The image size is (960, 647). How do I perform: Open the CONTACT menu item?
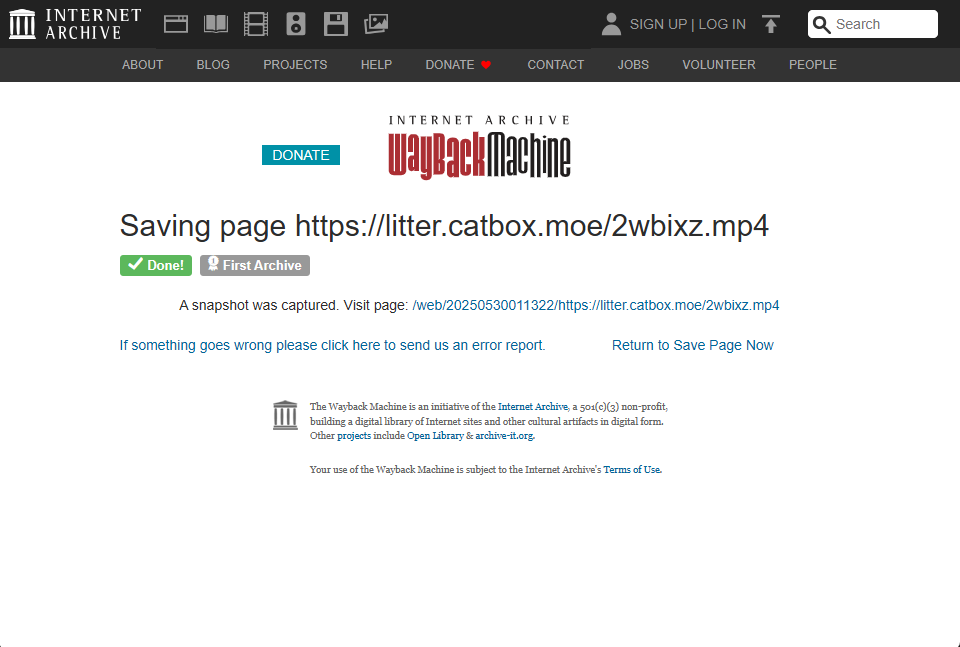556,65
